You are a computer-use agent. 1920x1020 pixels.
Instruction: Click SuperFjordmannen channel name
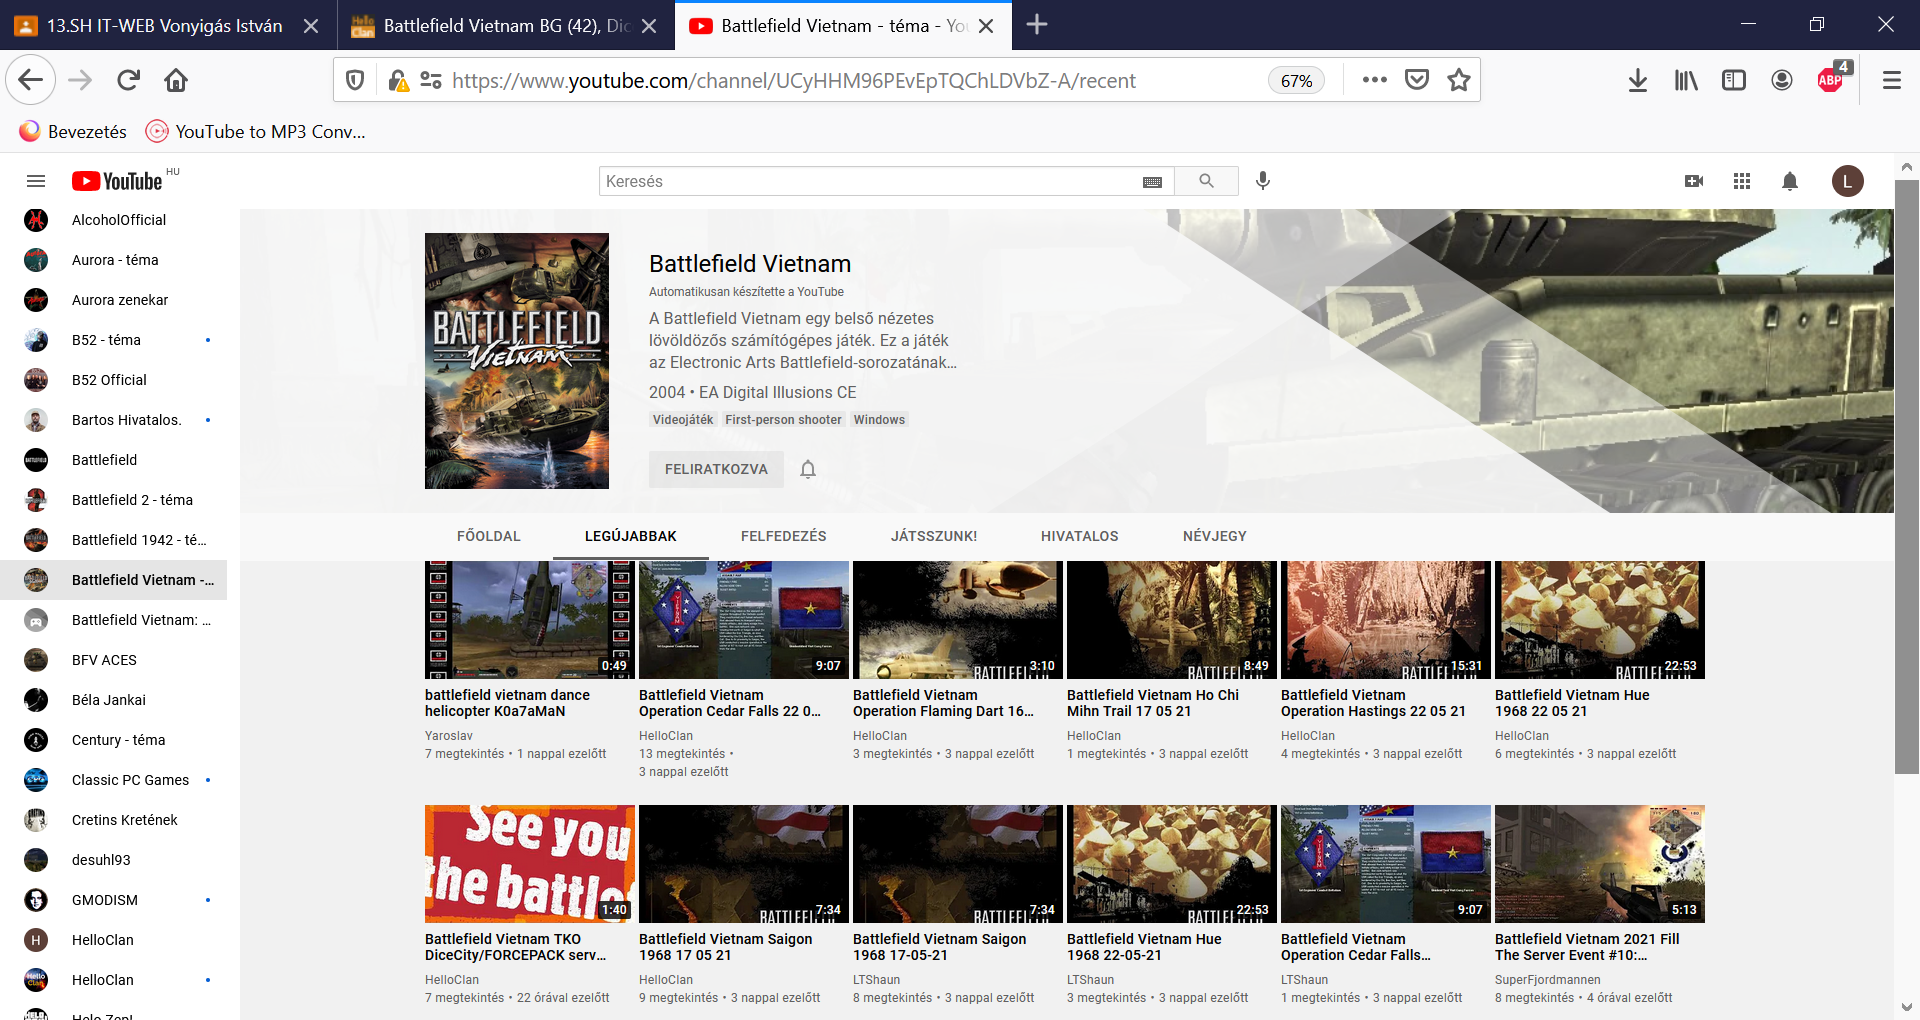[x=1547, y=980]
